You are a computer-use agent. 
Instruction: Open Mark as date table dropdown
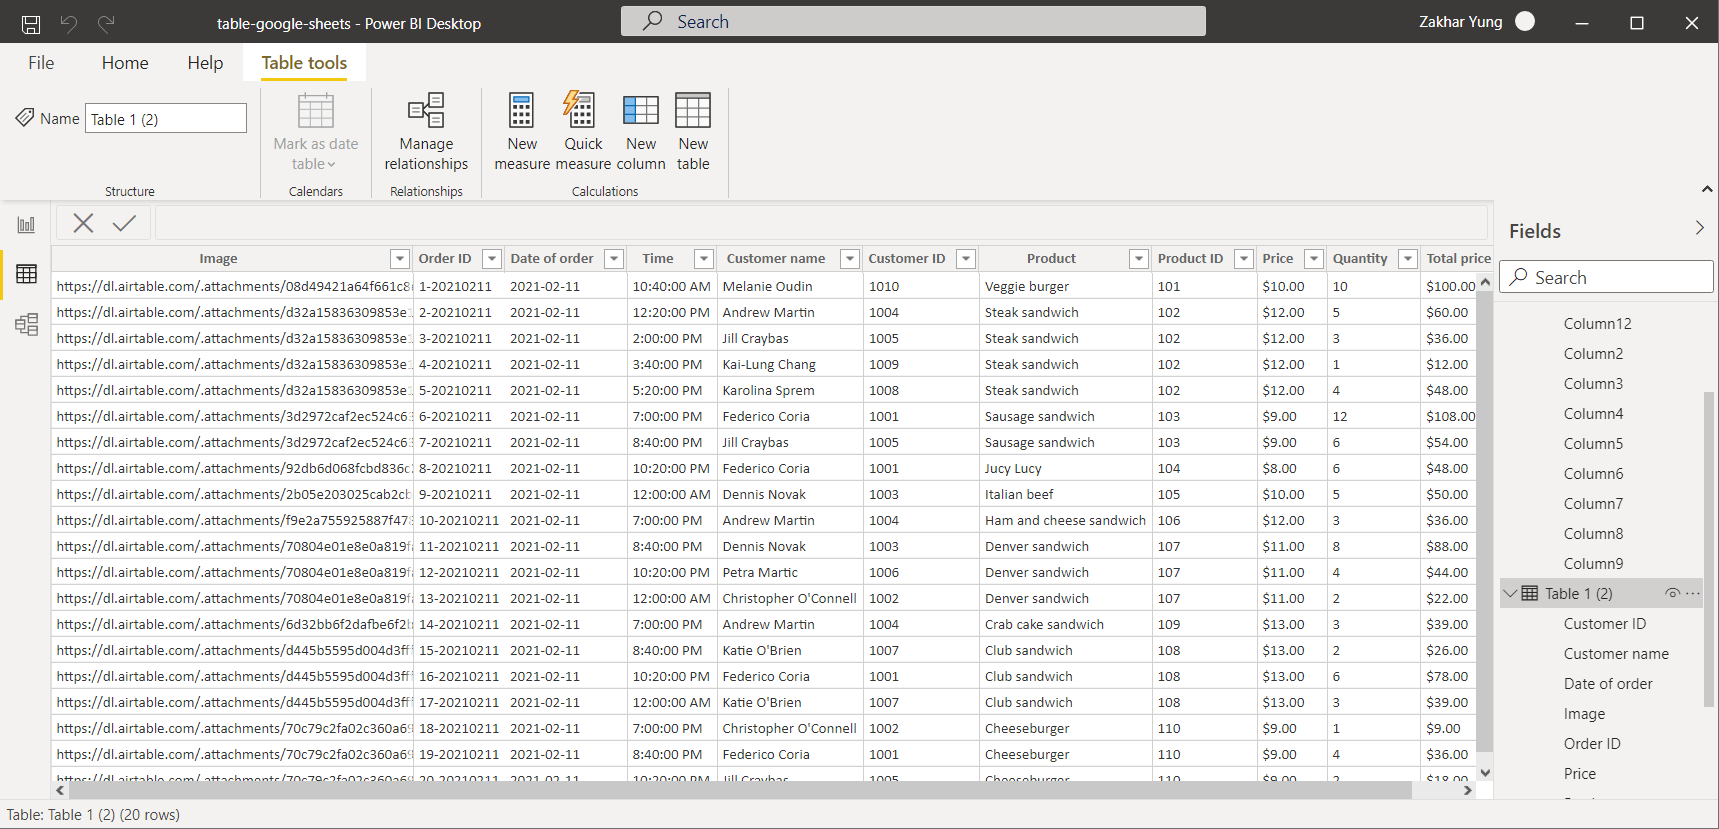316,132
